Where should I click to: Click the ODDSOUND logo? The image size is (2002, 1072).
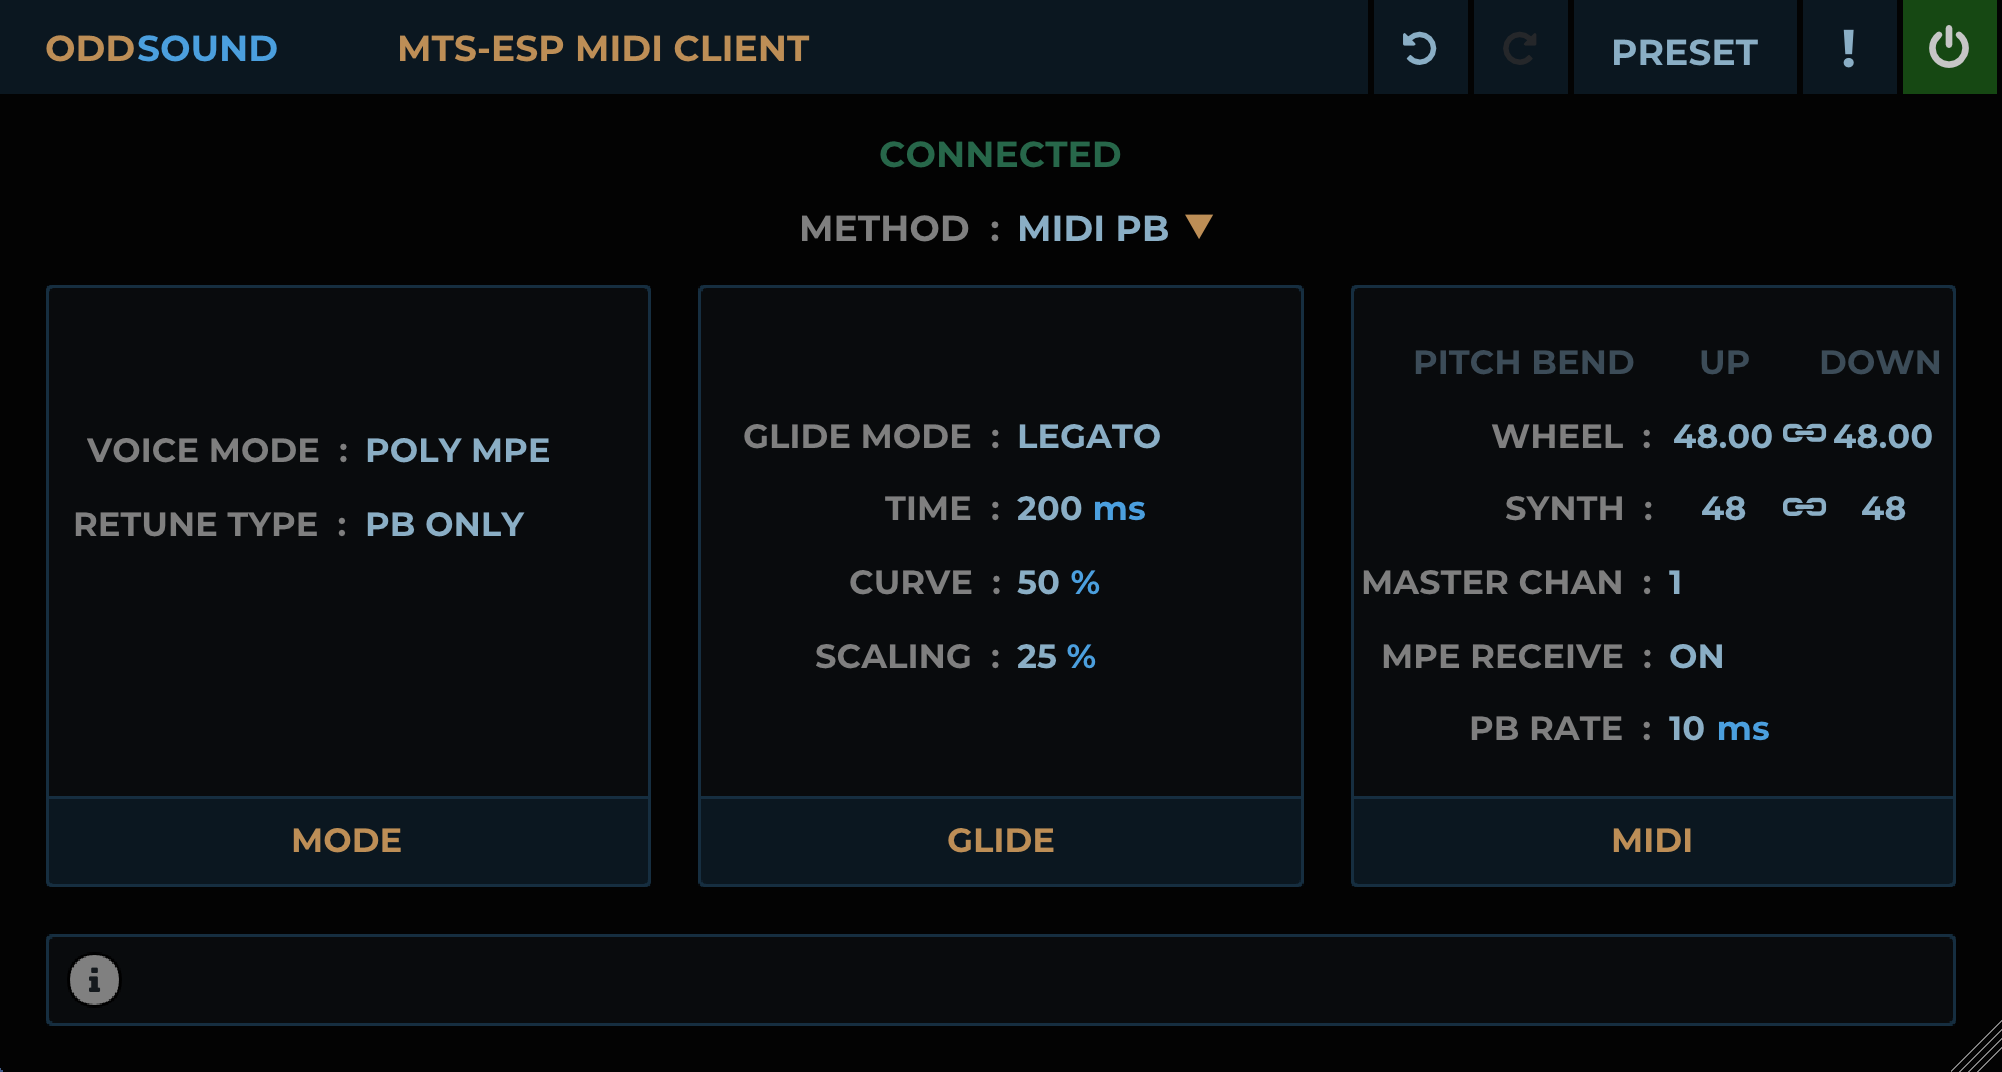click(x=161, y=49)
